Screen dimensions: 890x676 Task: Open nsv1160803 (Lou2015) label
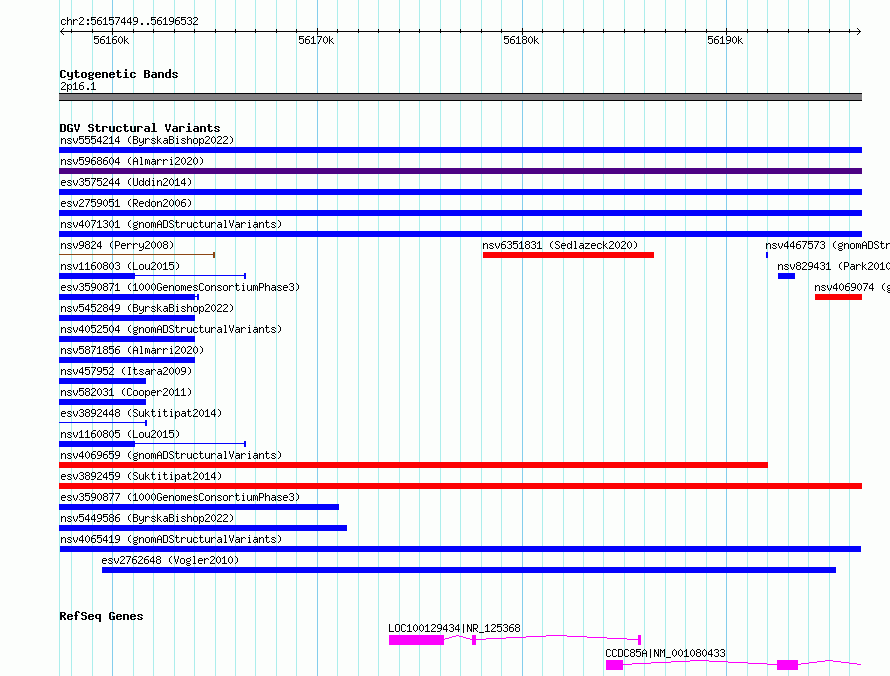[120, 266]
